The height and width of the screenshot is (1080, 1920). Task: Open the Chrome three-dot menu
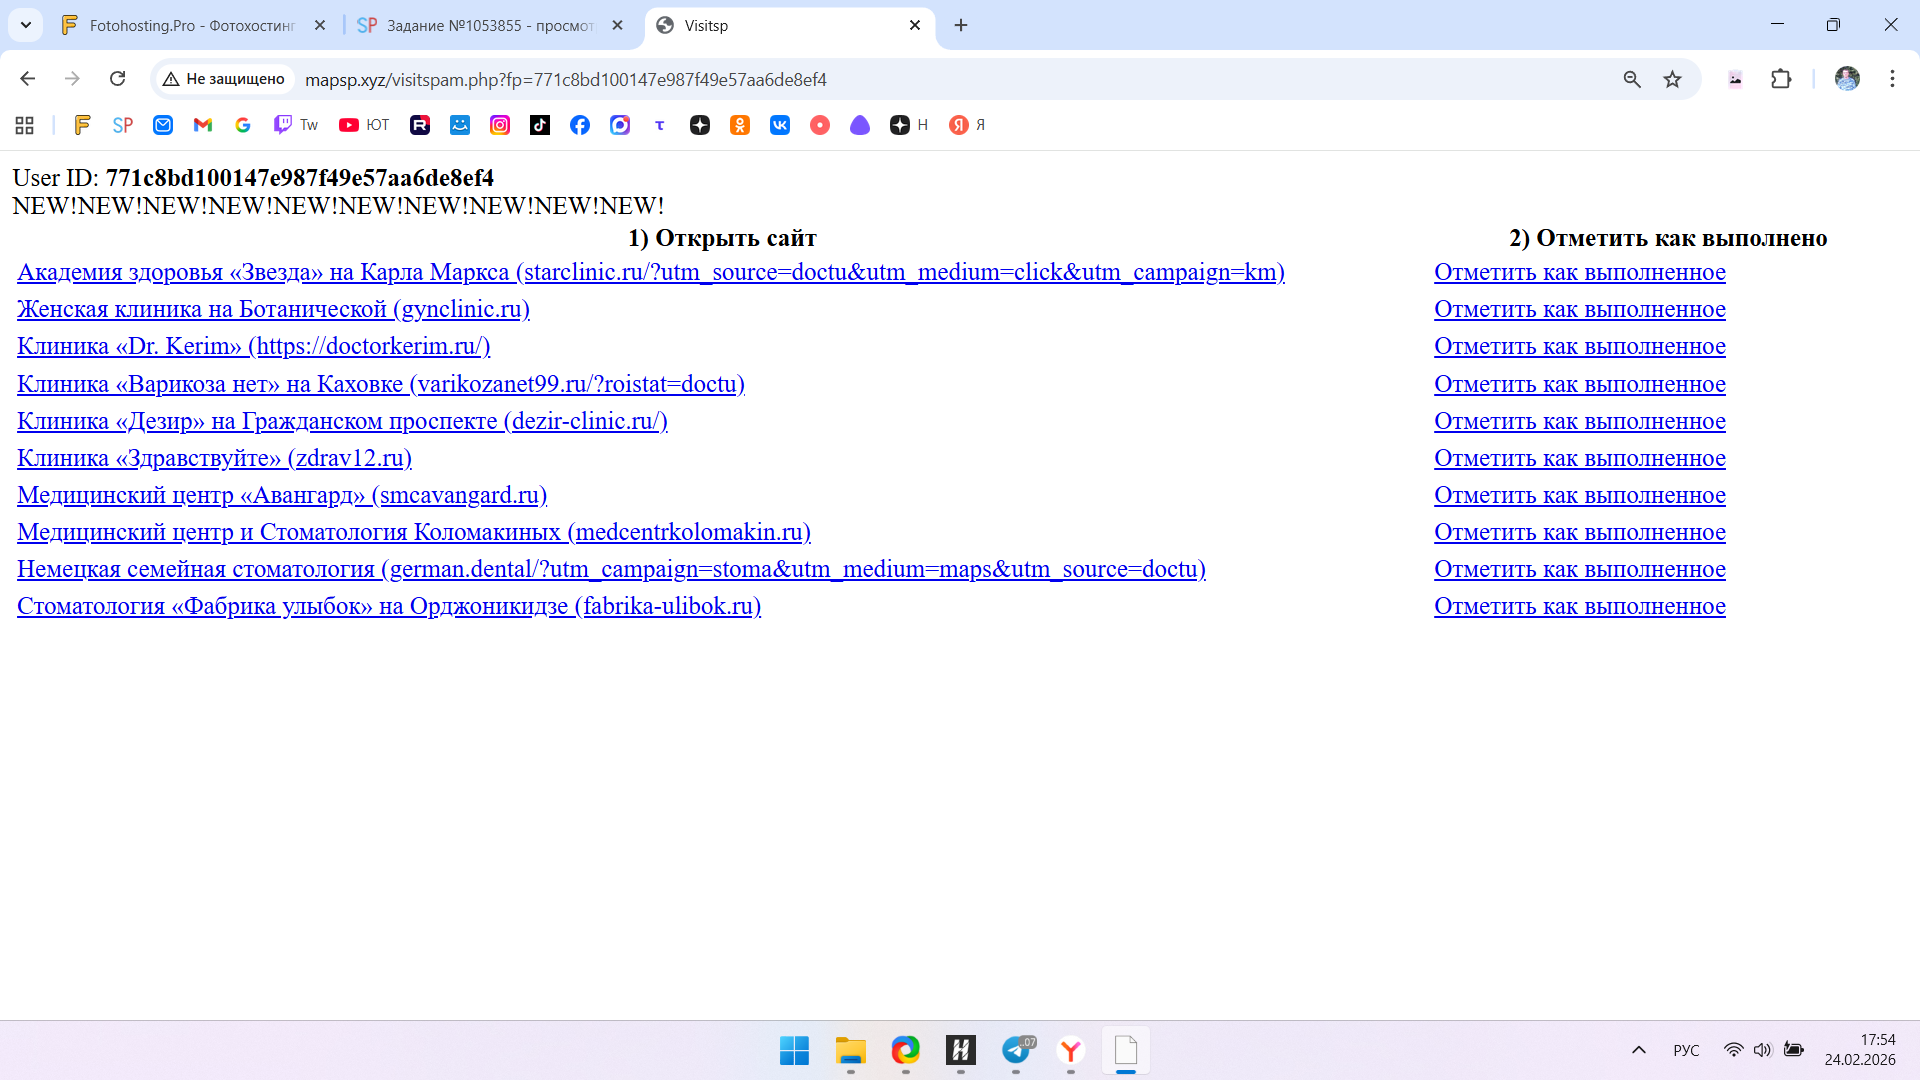[x=1892, y=79]
